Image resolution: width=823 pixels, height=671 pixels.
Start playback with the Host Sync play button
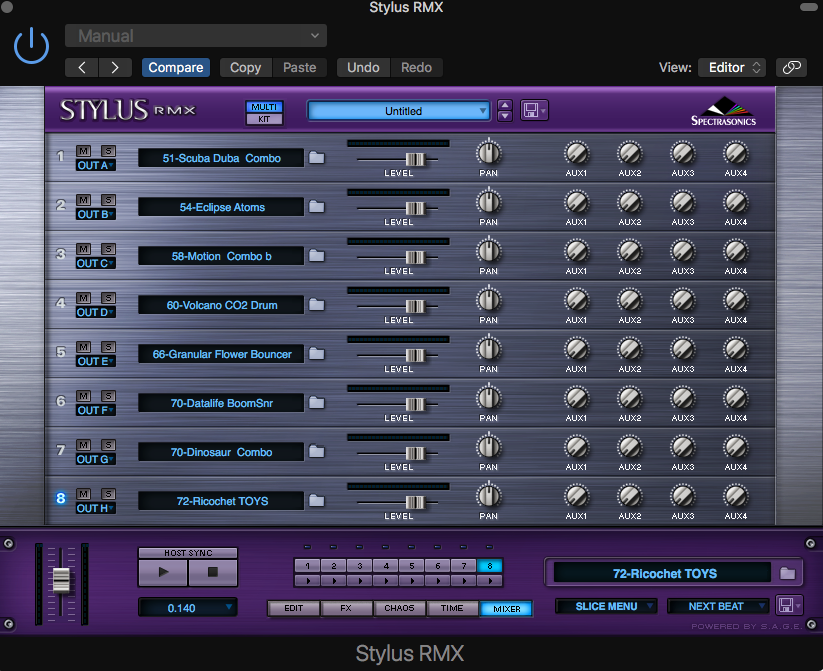click(163, 572)
